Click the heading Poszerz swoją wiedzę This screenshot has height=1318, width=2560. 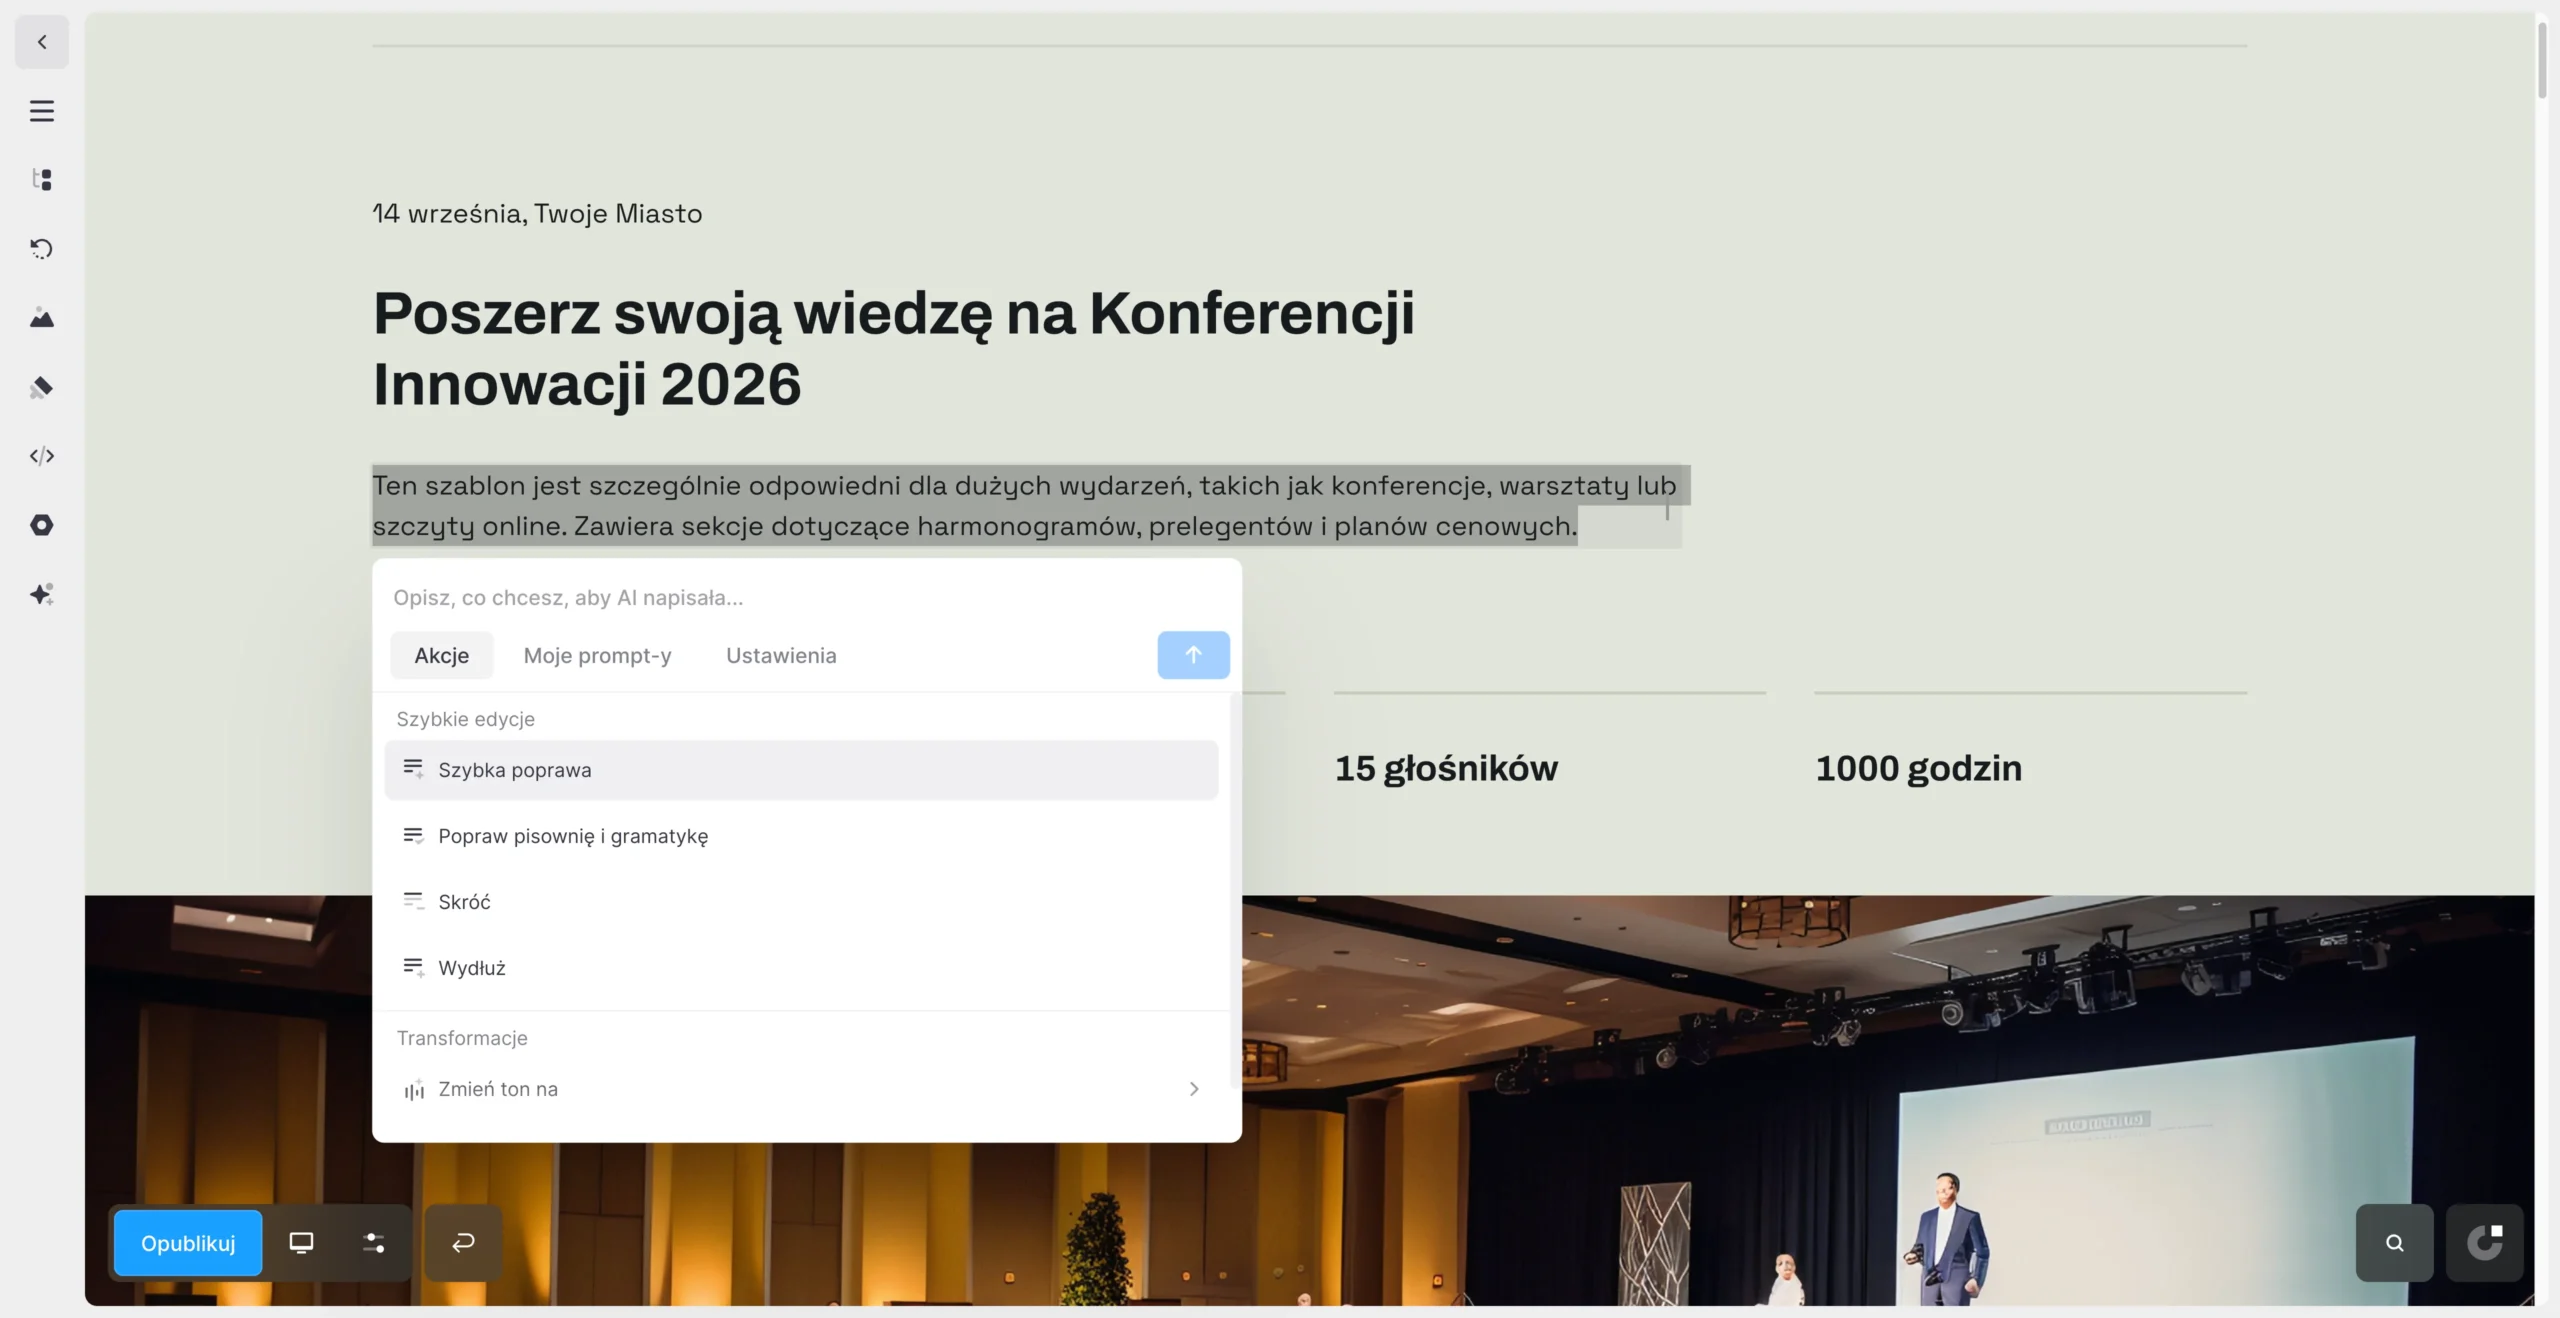[x=894, y=349]
